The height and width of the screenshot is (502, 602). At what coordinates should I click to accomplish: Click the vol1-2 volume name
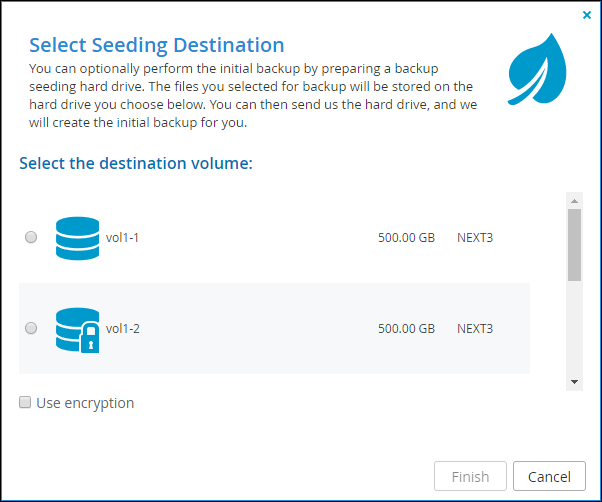(122, 329)
